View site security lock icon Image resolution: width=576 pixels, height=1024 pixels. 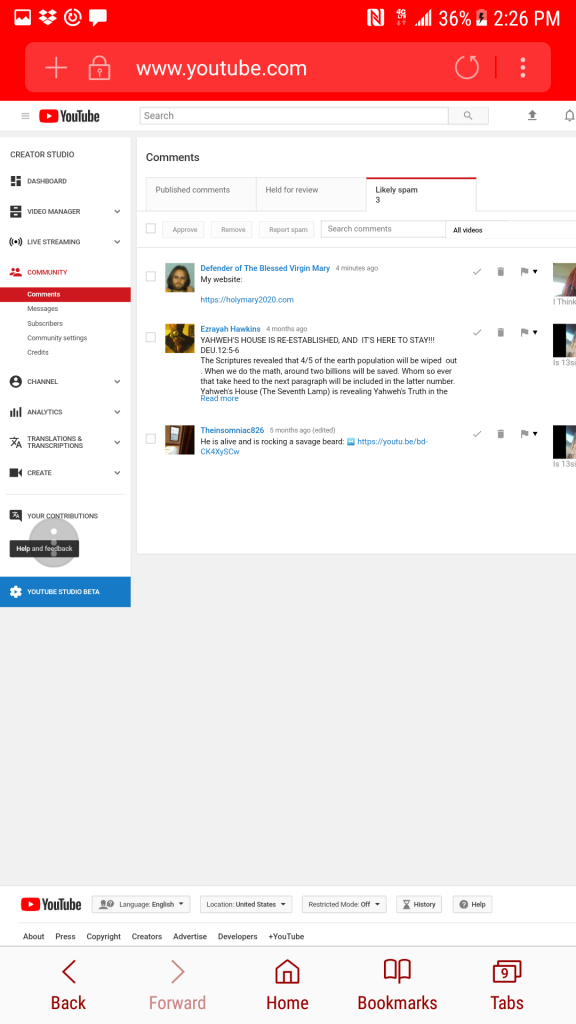(99, 67)
